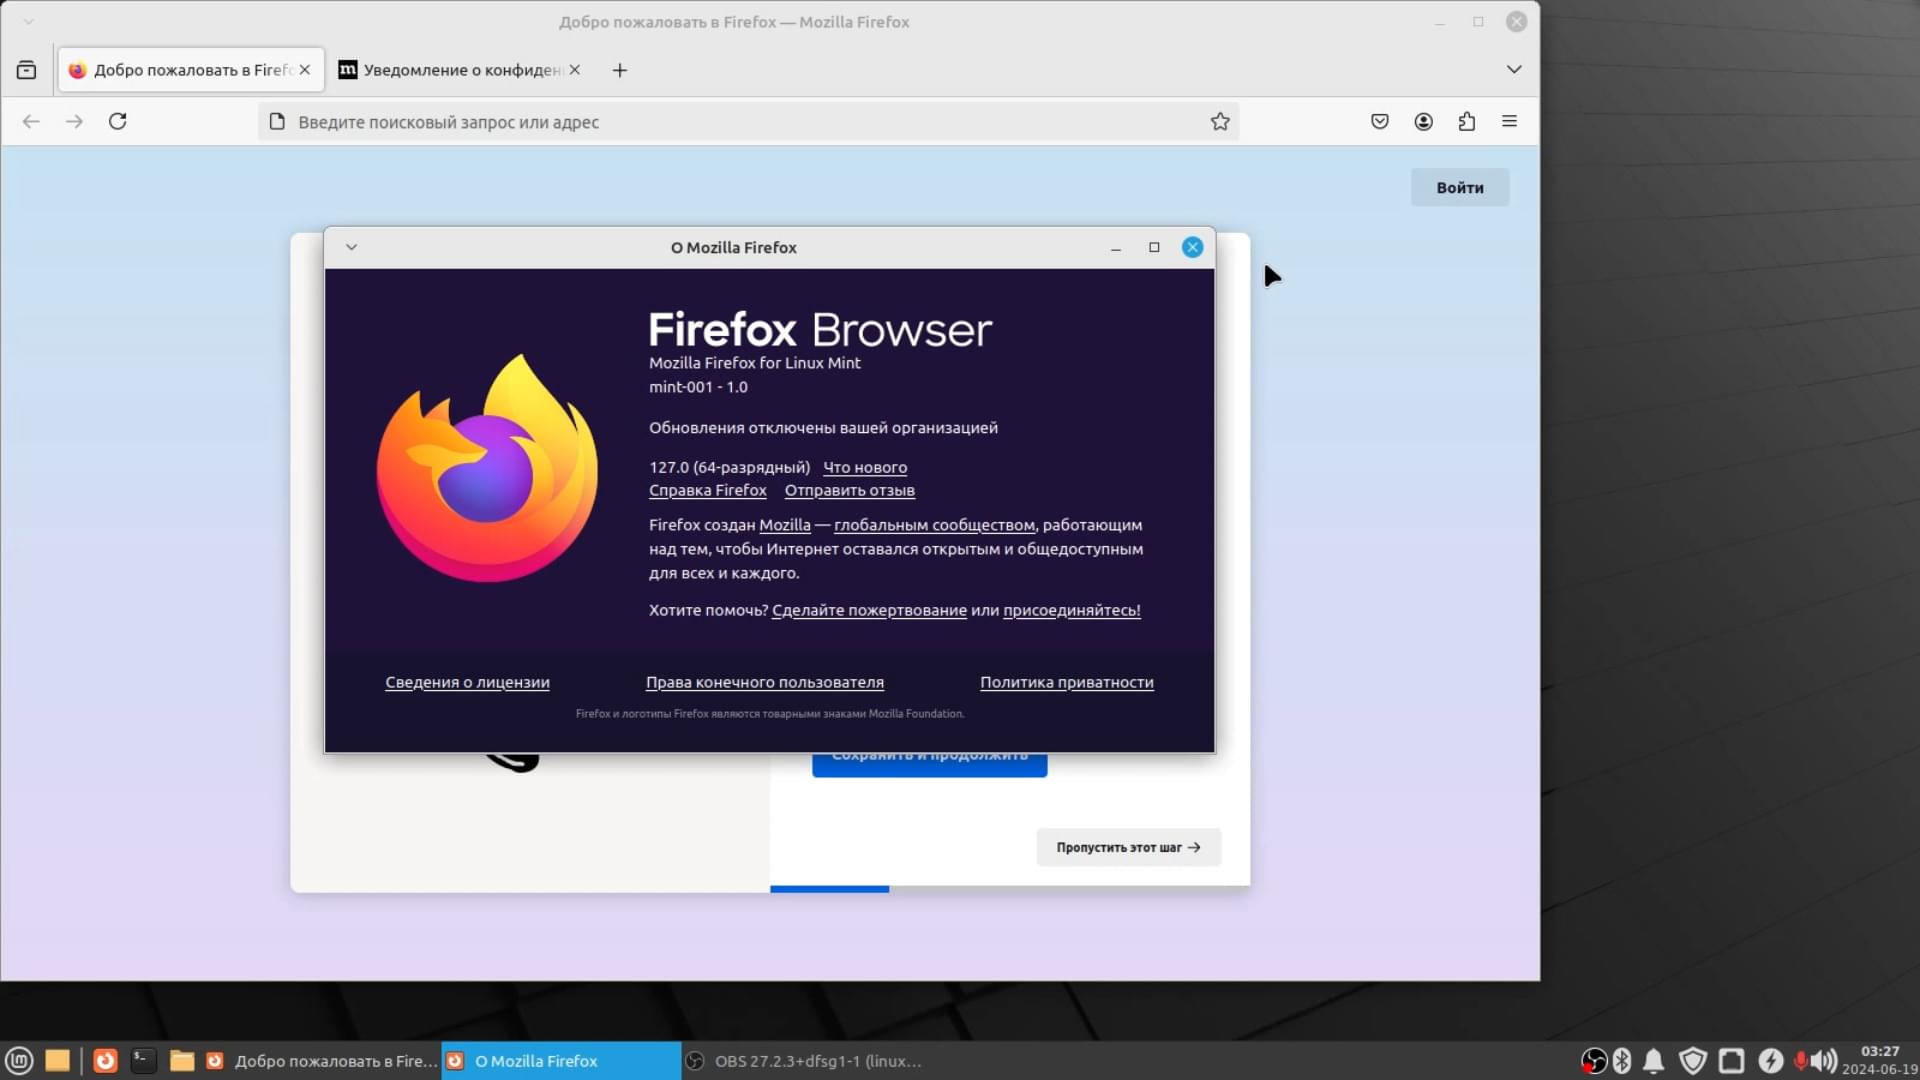This screenshot has width=1920, height=1080.
Task: Open the Pocket save button
Action: pyautogui.click(x=1380, y=121)
